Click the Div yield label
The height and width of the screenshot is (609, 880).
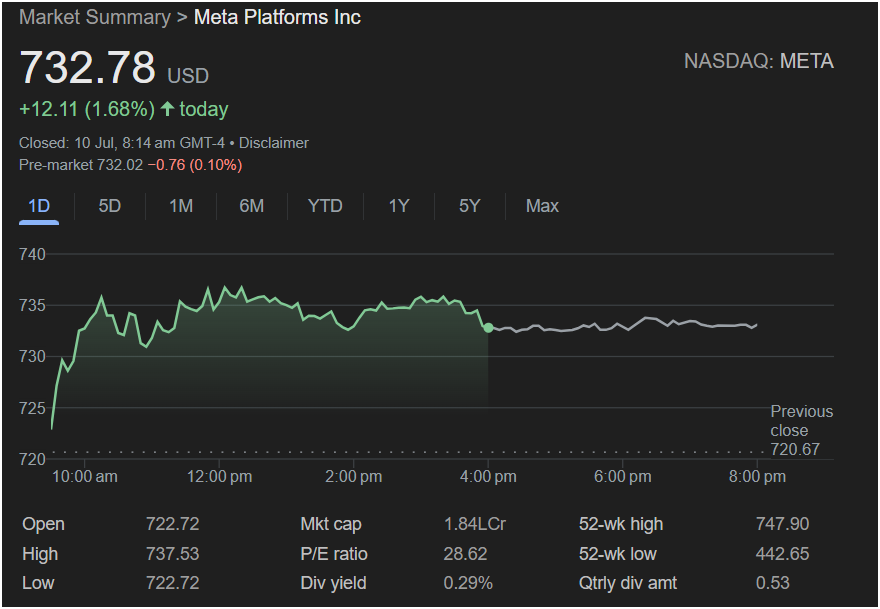[333, 583]
